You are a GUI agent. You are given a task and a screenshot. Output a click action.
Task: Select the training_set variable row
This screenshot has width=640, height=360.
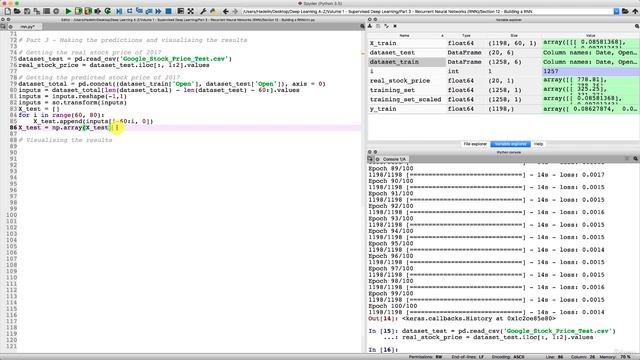coord(503,90)
